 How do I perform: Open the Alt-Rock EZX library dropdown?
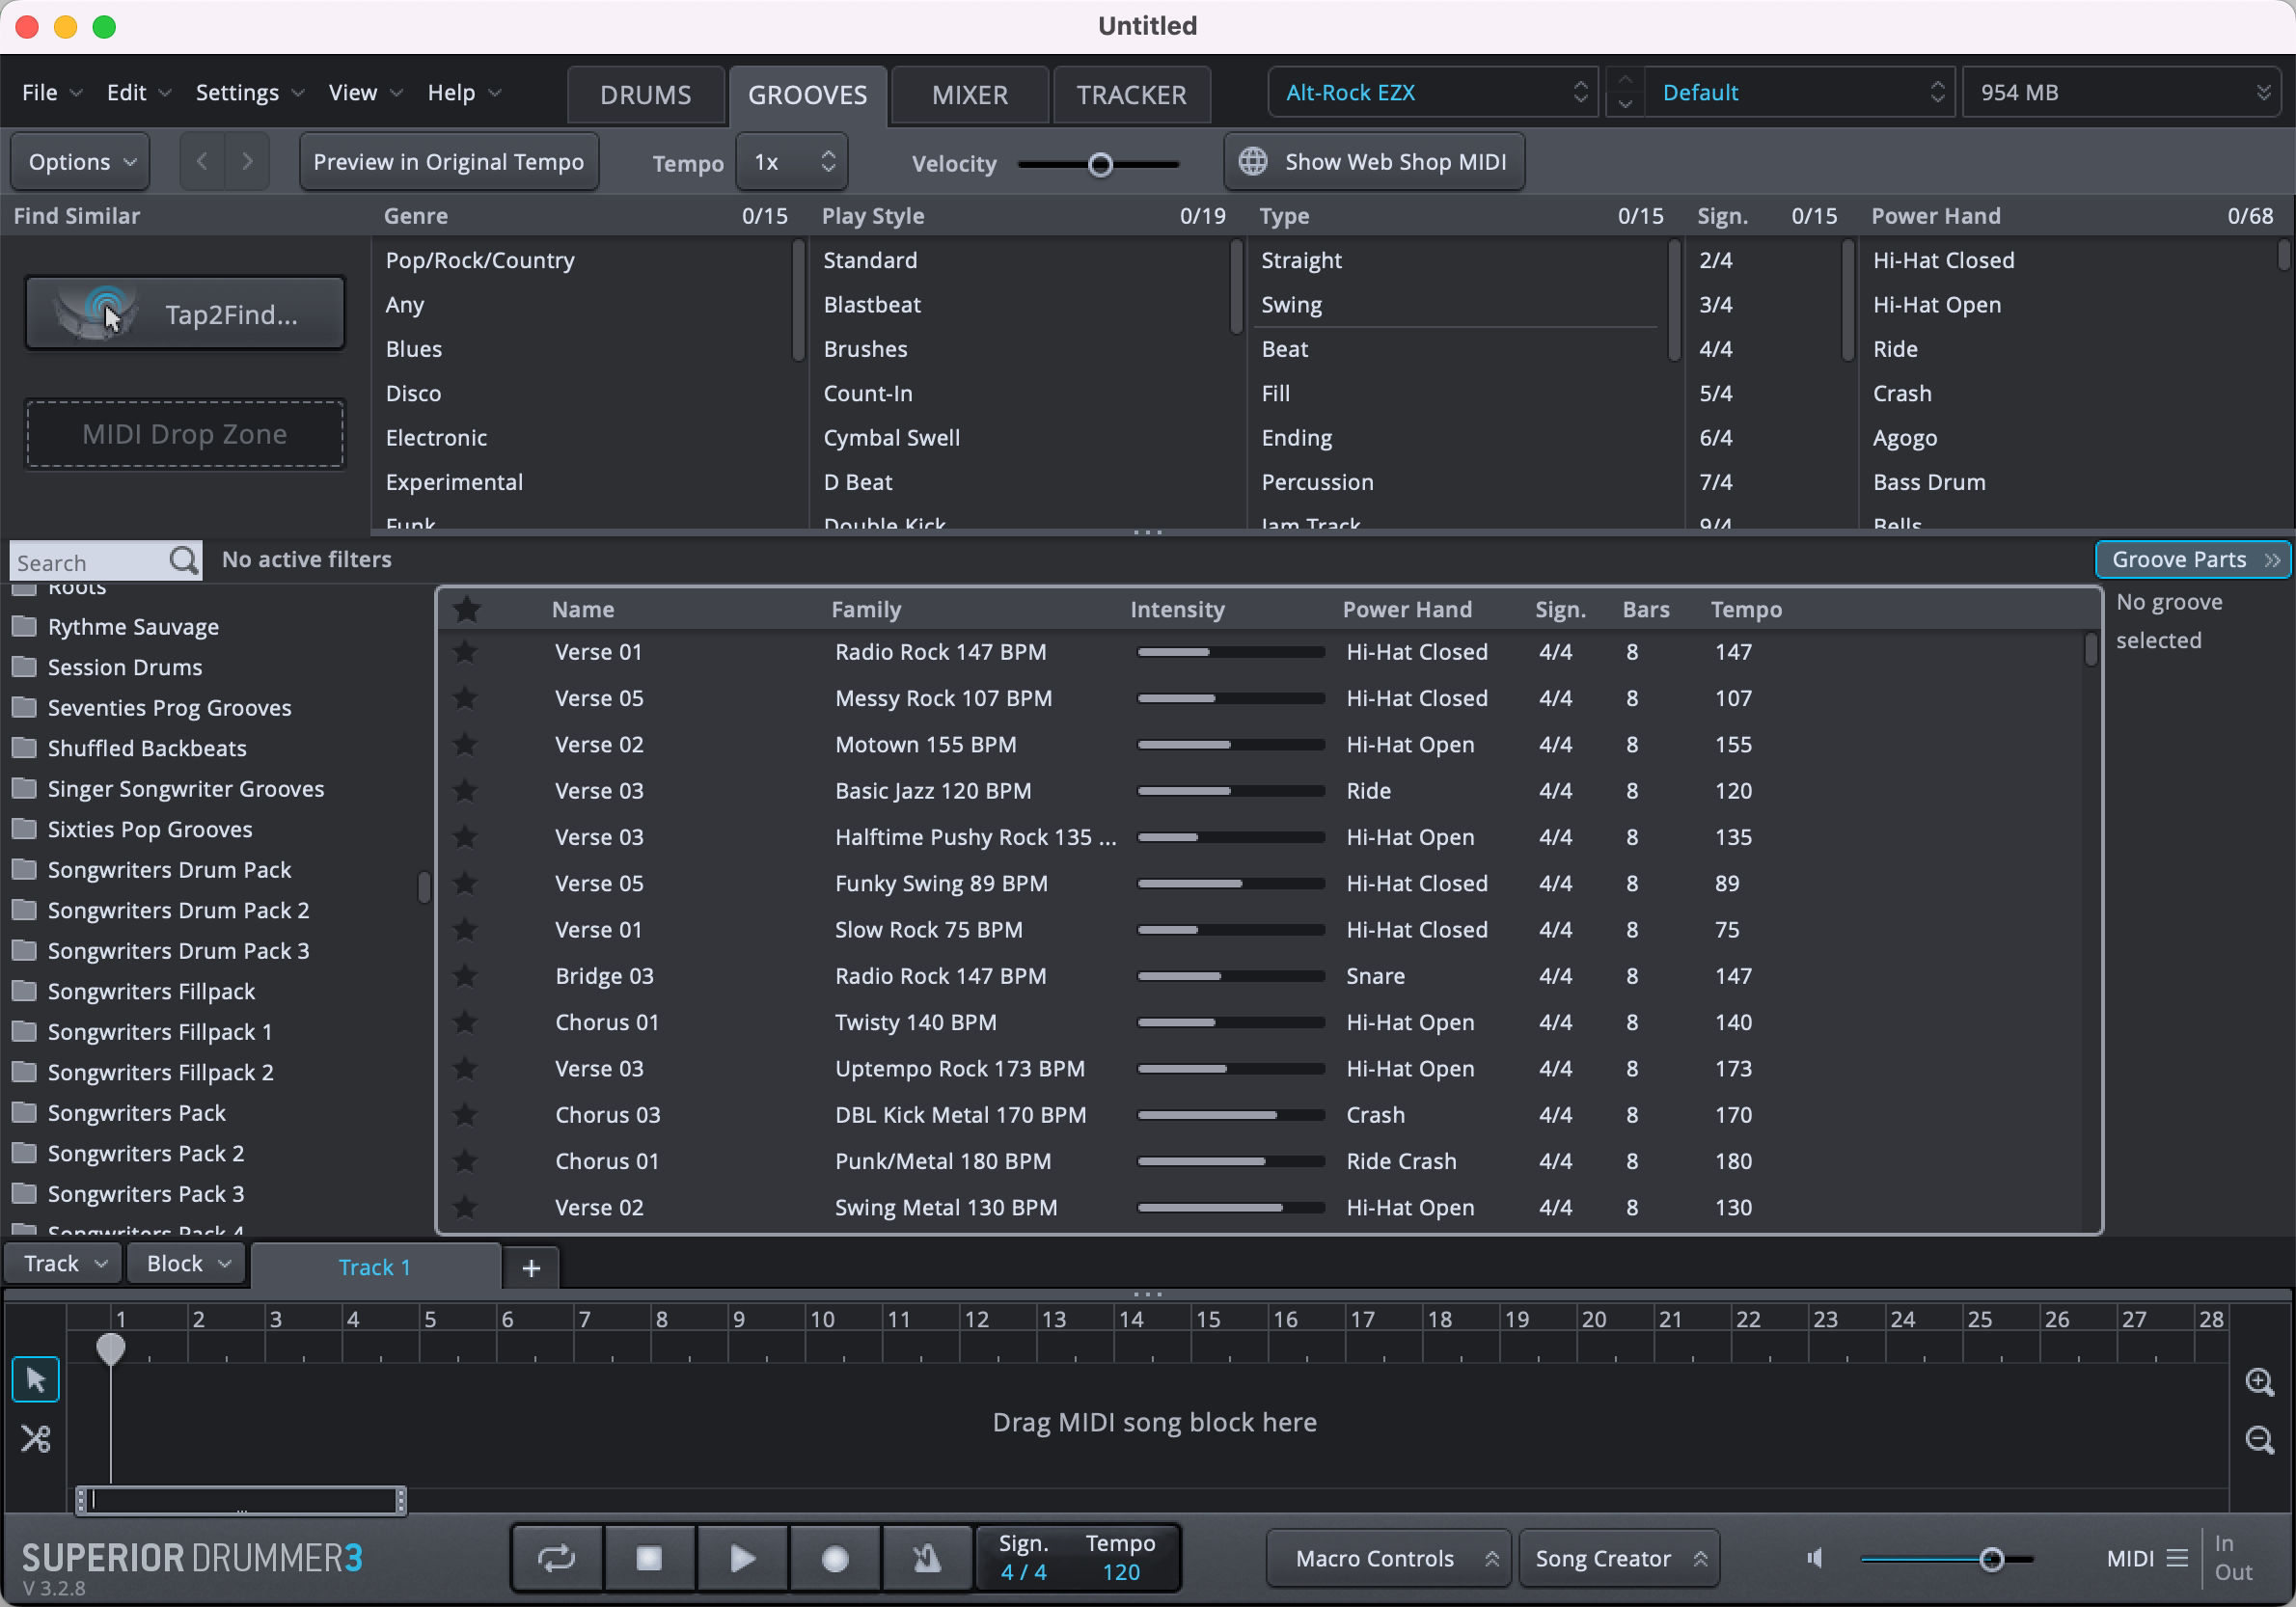(1433, 93)
